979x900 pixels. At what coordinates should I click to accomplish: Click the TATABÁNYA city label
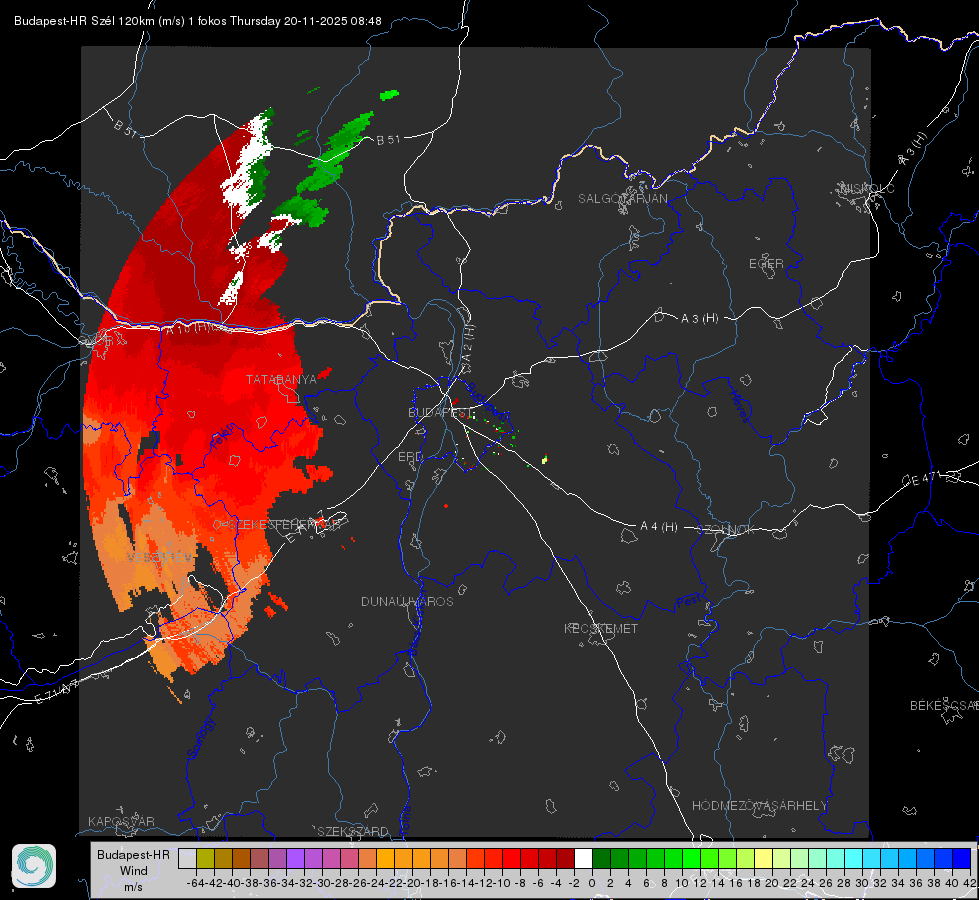coord(281,379)
